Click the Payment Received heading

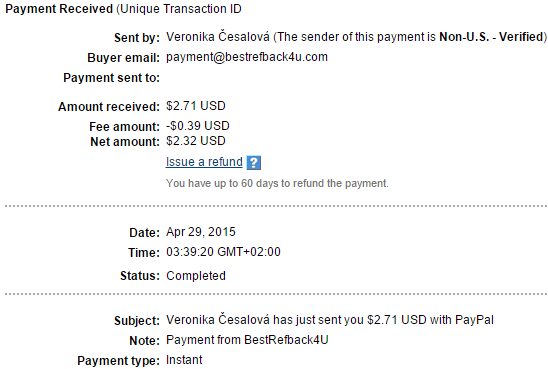pyautogui.click(x=59, y=9)
